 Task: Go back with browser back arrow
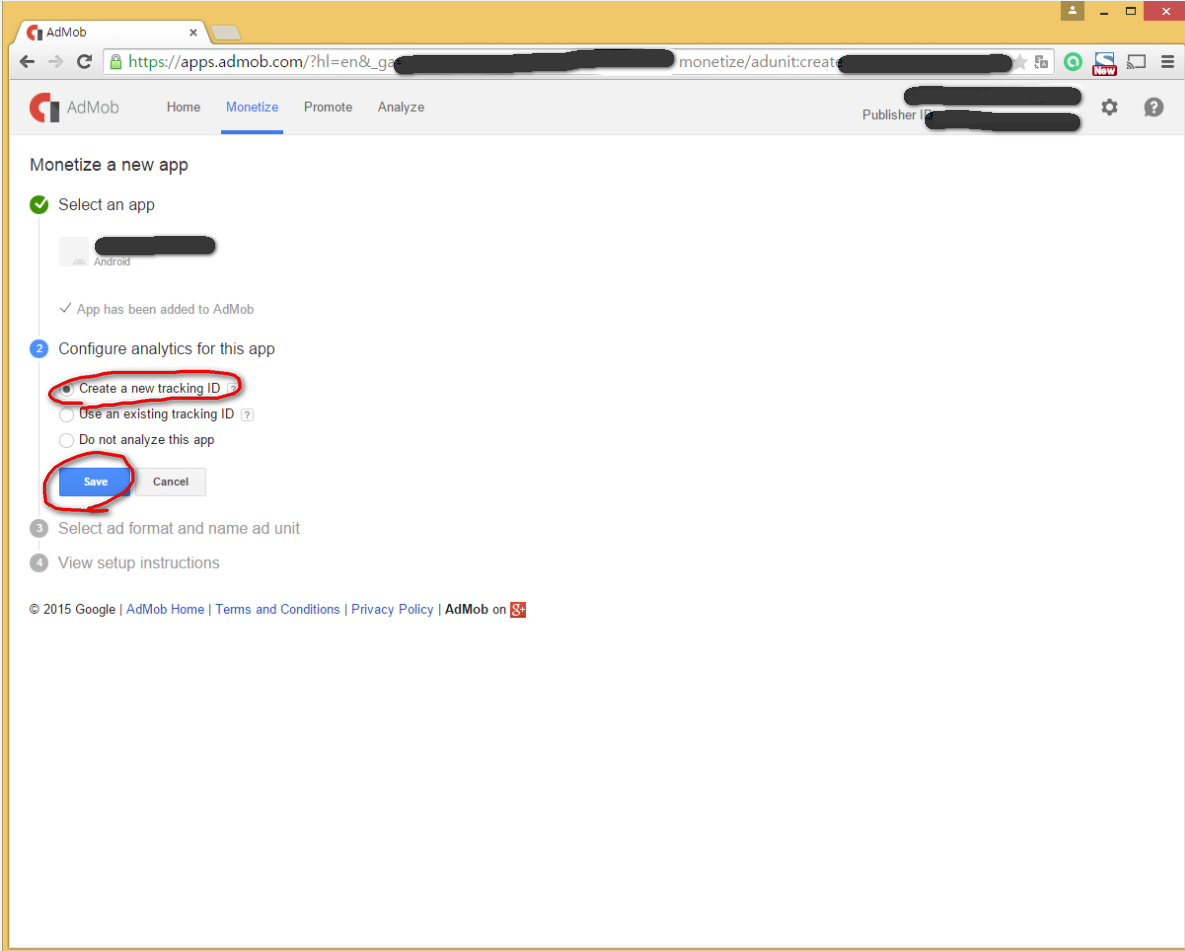[x=27, y=62]
